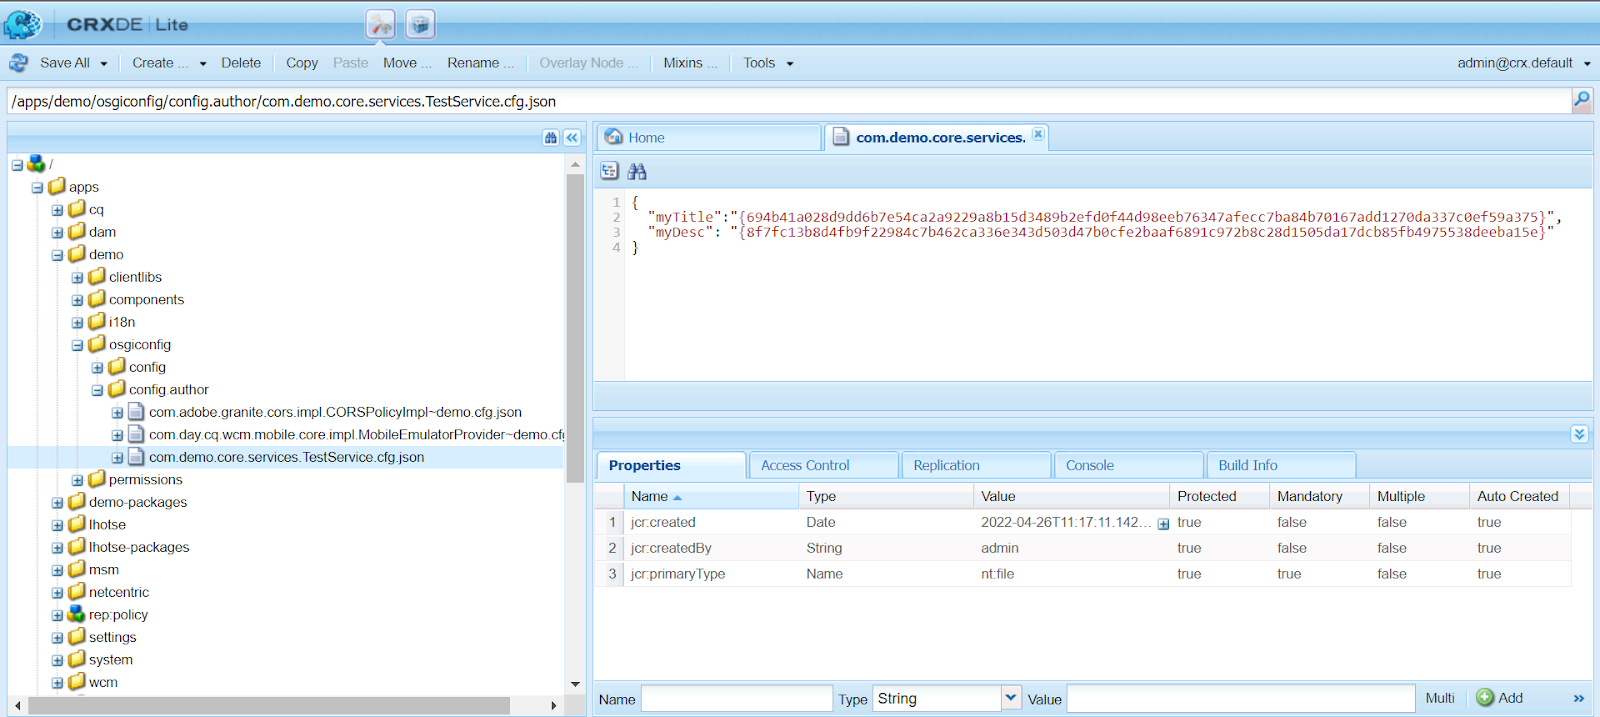Viewport: 1600px width, 717px height.
Task: Select the netcentric folder in tree
Action: 119,592
